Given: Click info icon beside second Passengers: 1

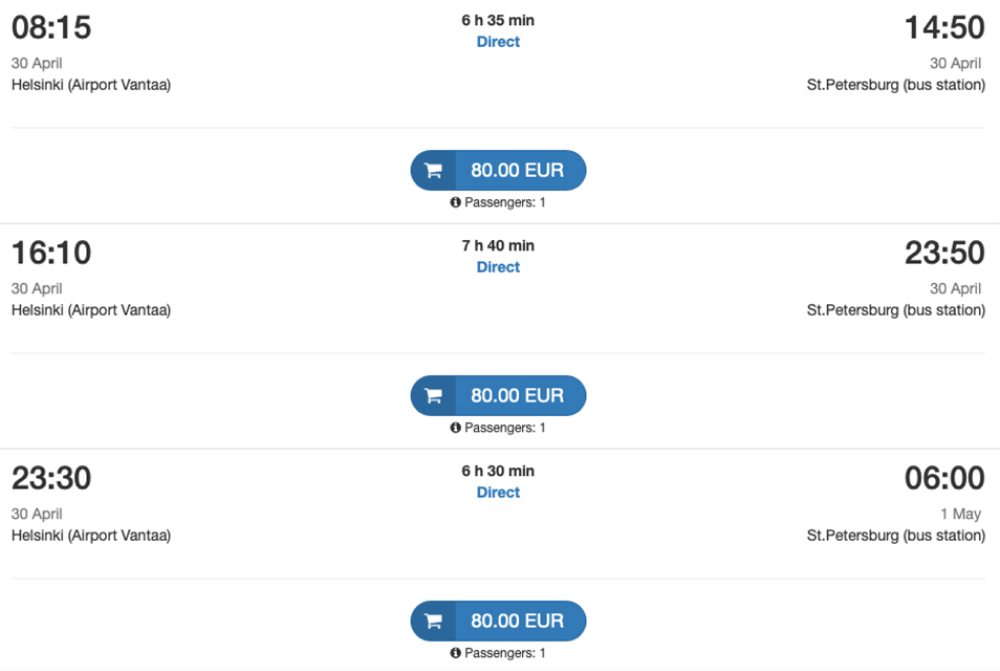Looking at the screenshot, I should (455, 427).
